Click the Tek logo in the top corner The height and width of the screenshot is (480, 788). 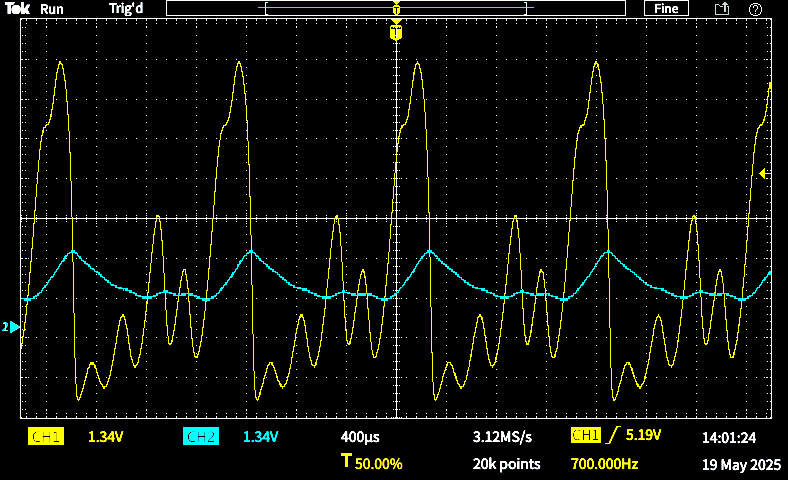click(x=17, y=9)
